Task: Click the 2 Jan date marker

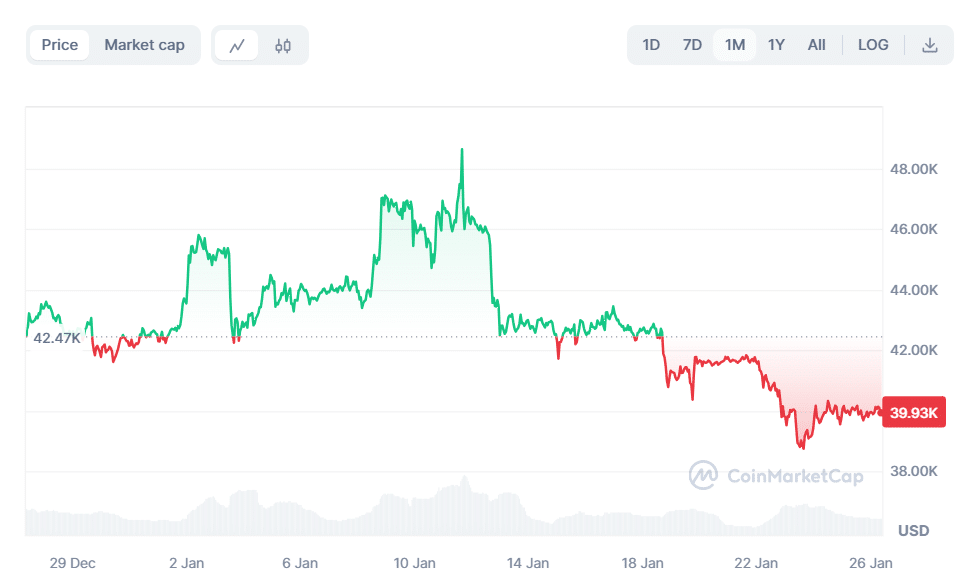Action: coord(187,563)
